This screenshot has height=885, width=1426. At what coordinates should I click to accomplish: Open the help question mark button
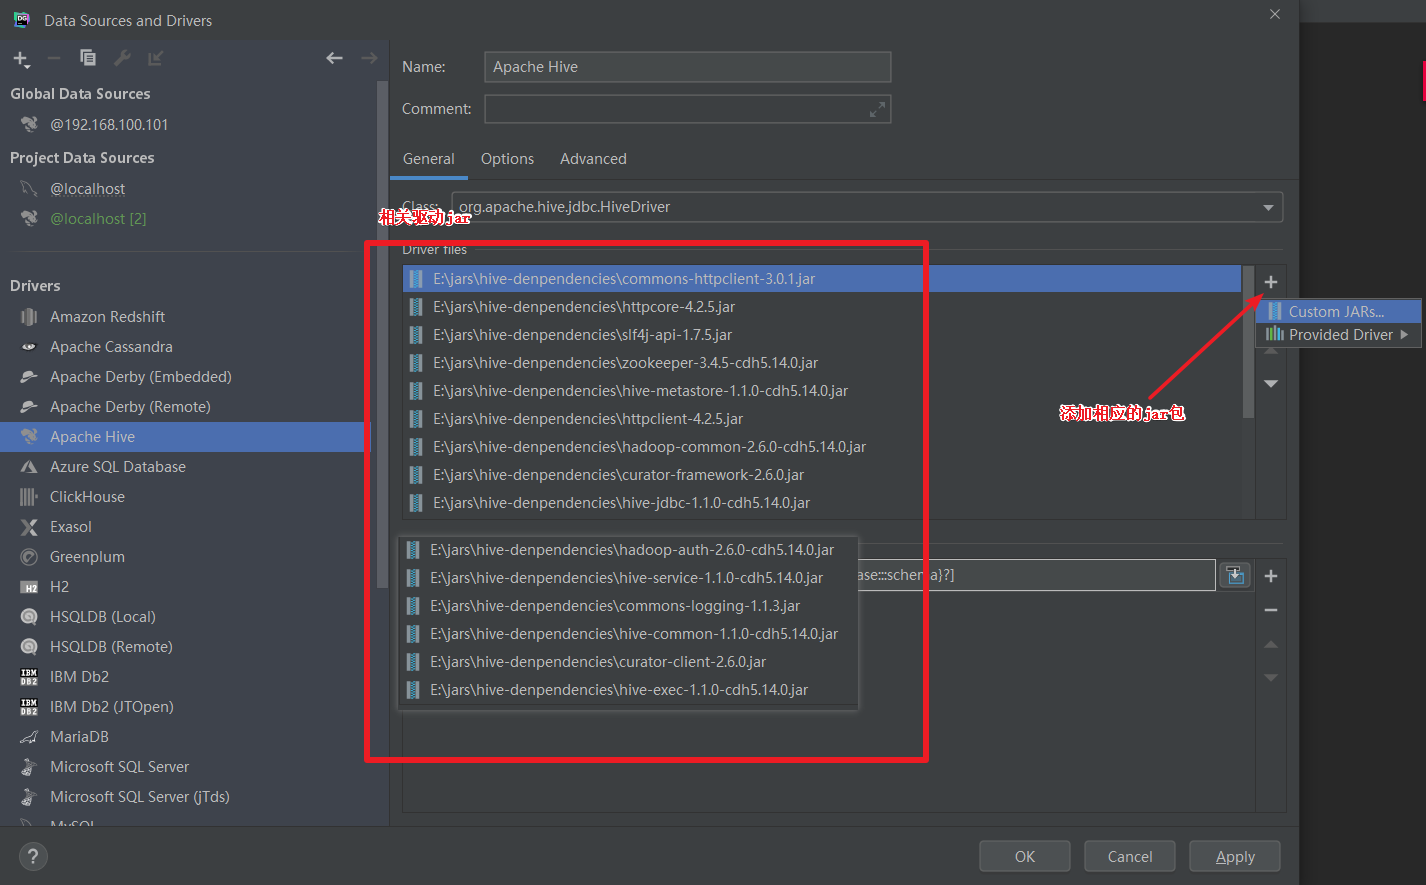(x=33, y=856)
